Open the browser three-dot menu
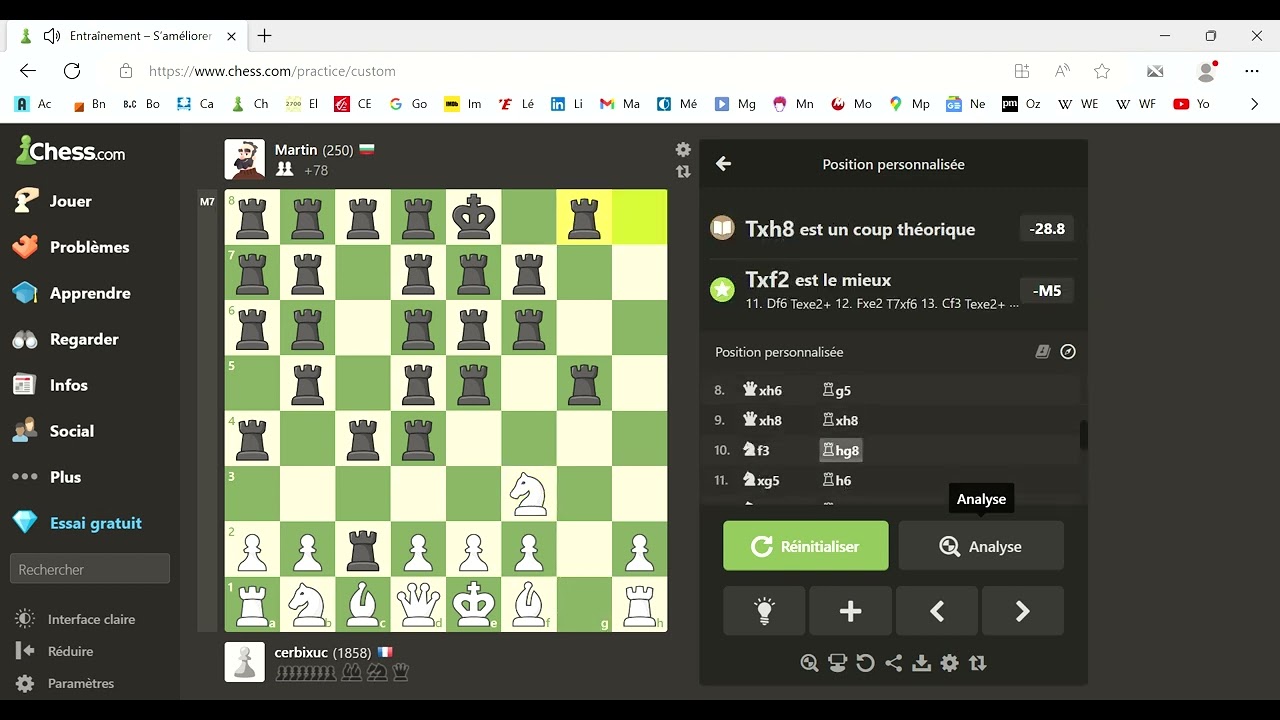The width and height of the screenshot is (1280, 720). click(1252, 71)
